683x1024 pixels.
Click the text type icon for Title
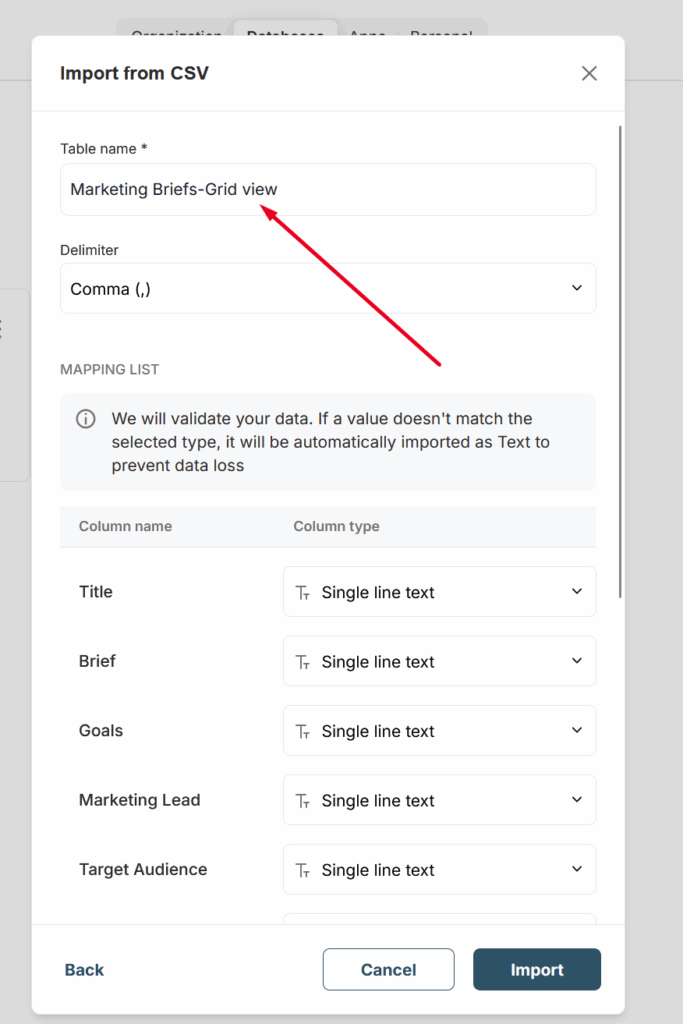pos(303,592)
